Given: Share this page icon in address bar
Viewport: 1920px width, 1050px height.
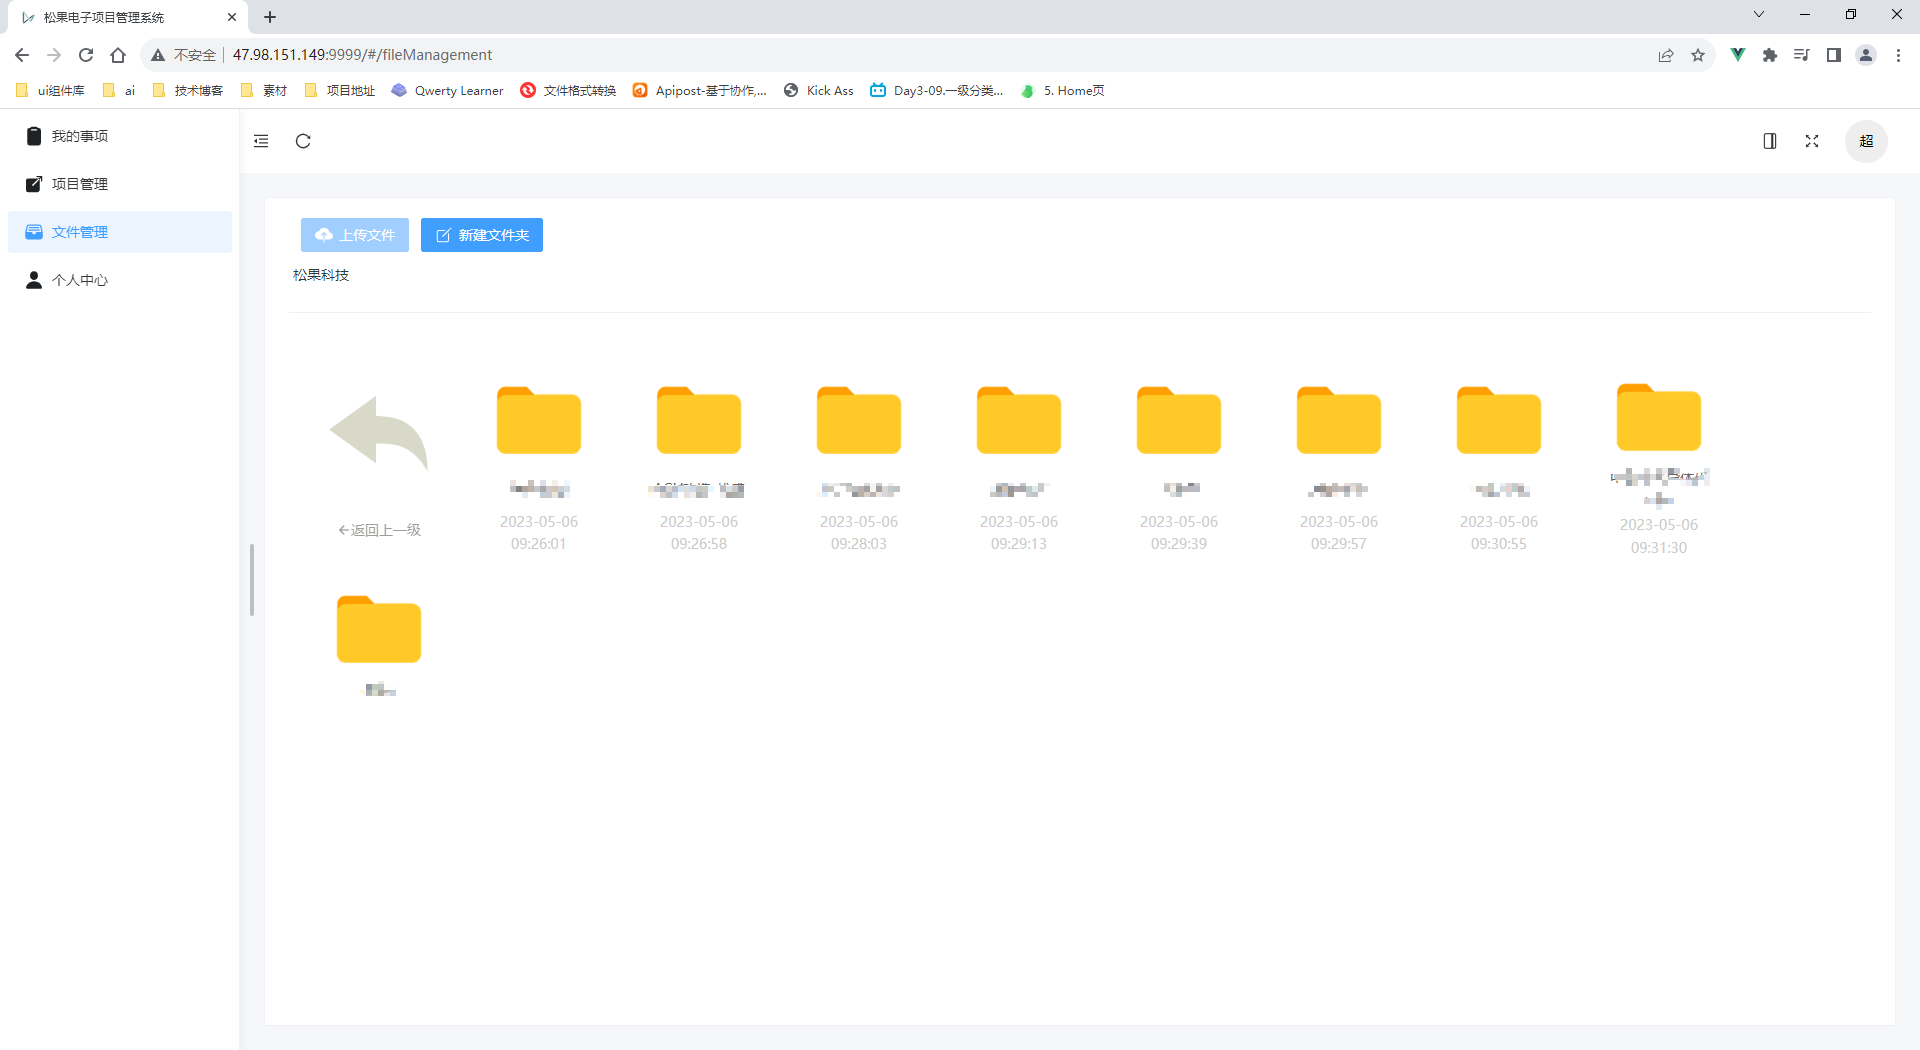Looking at the screenshot, I should 1666,55.
